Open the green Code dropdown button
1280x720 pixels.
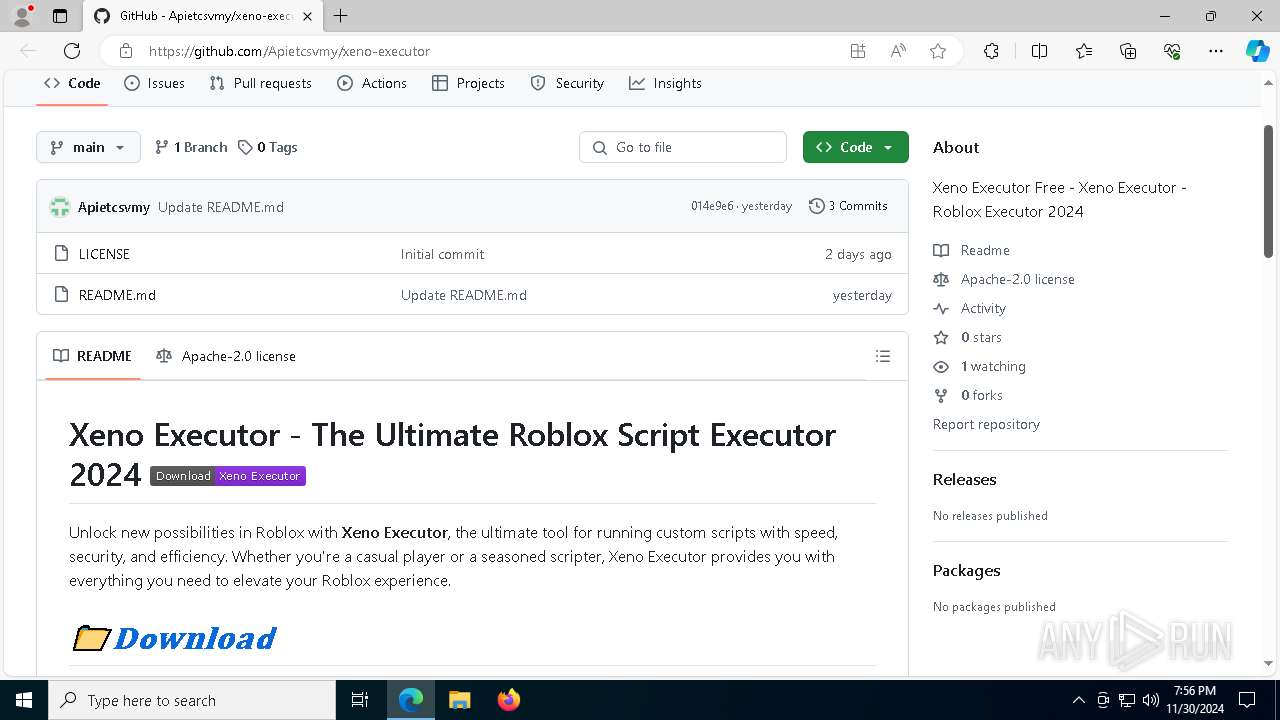855,147
